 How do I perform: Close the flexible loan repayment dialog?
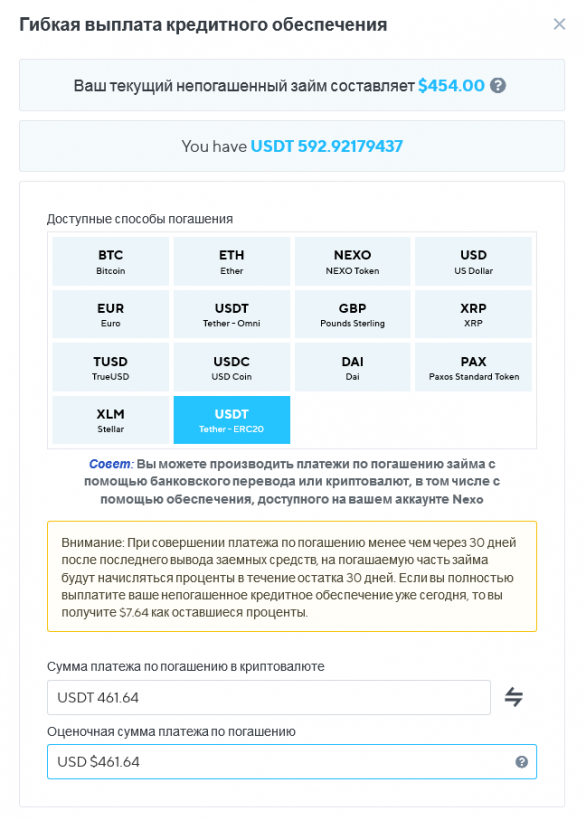(x=560, y=25)
